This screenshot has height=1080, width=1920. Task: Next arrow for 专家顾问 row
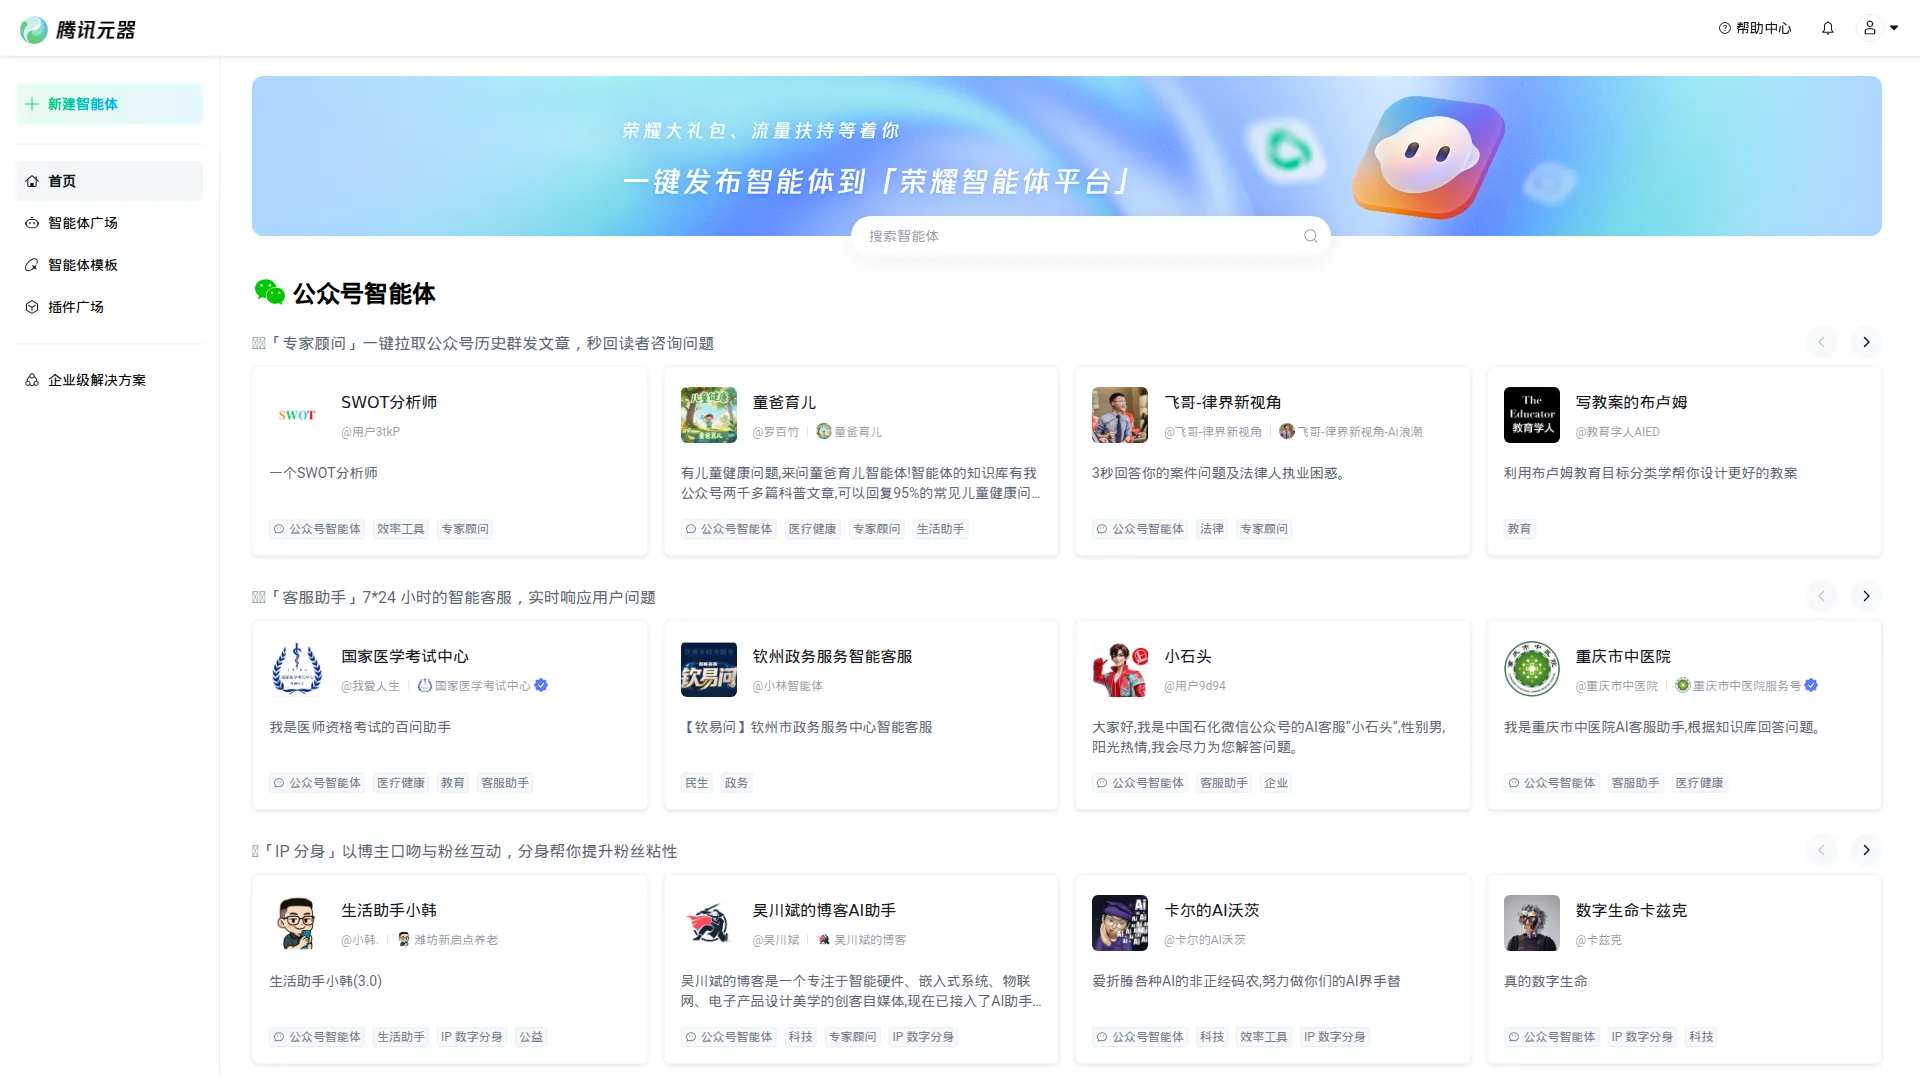1866,342
